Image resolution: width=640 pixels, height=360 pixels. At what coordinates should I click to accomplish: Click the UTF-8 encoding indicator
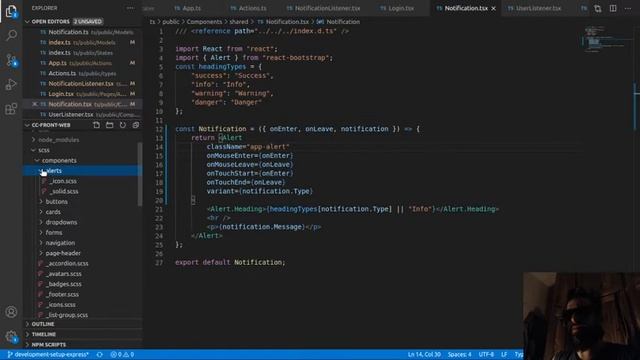(486, 355)
